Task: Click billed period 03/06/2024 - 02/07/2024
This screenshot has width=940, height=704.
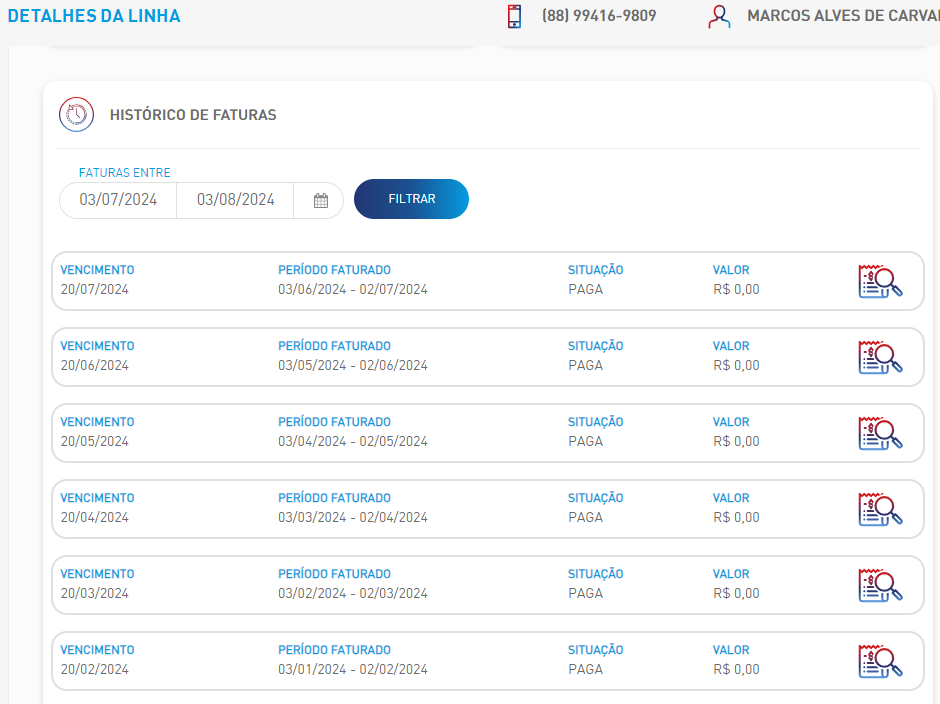Action: [353, 289]
